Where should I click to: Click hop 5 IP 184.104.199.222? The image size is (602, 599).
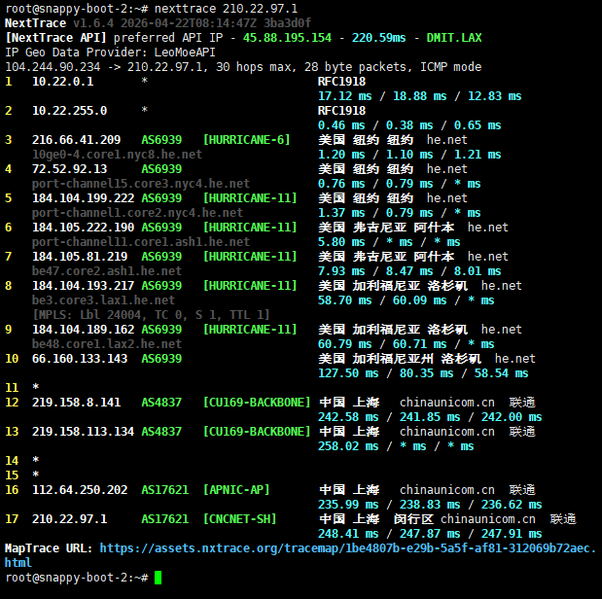(x=83, y=198)
